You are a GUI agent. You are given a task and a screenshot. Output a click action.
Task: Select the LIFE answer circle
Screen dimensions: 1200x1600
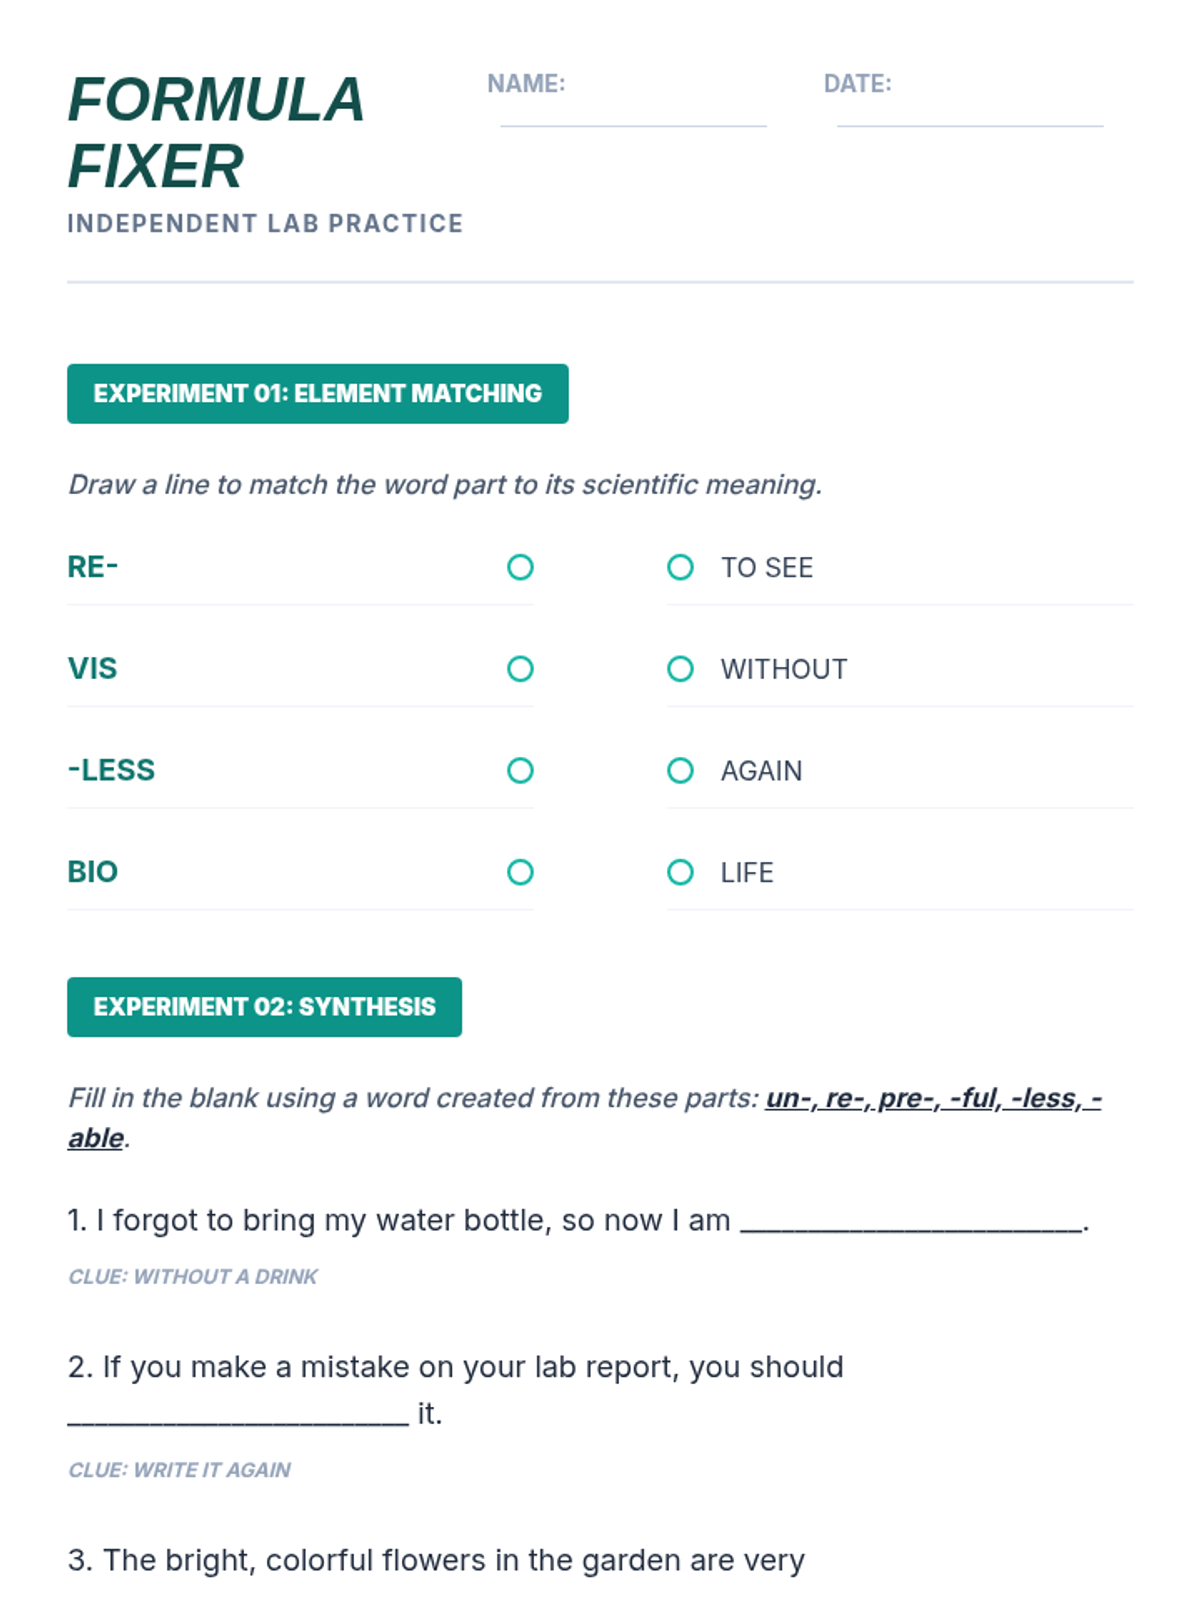pyautogui.click(x=680, y=873)
